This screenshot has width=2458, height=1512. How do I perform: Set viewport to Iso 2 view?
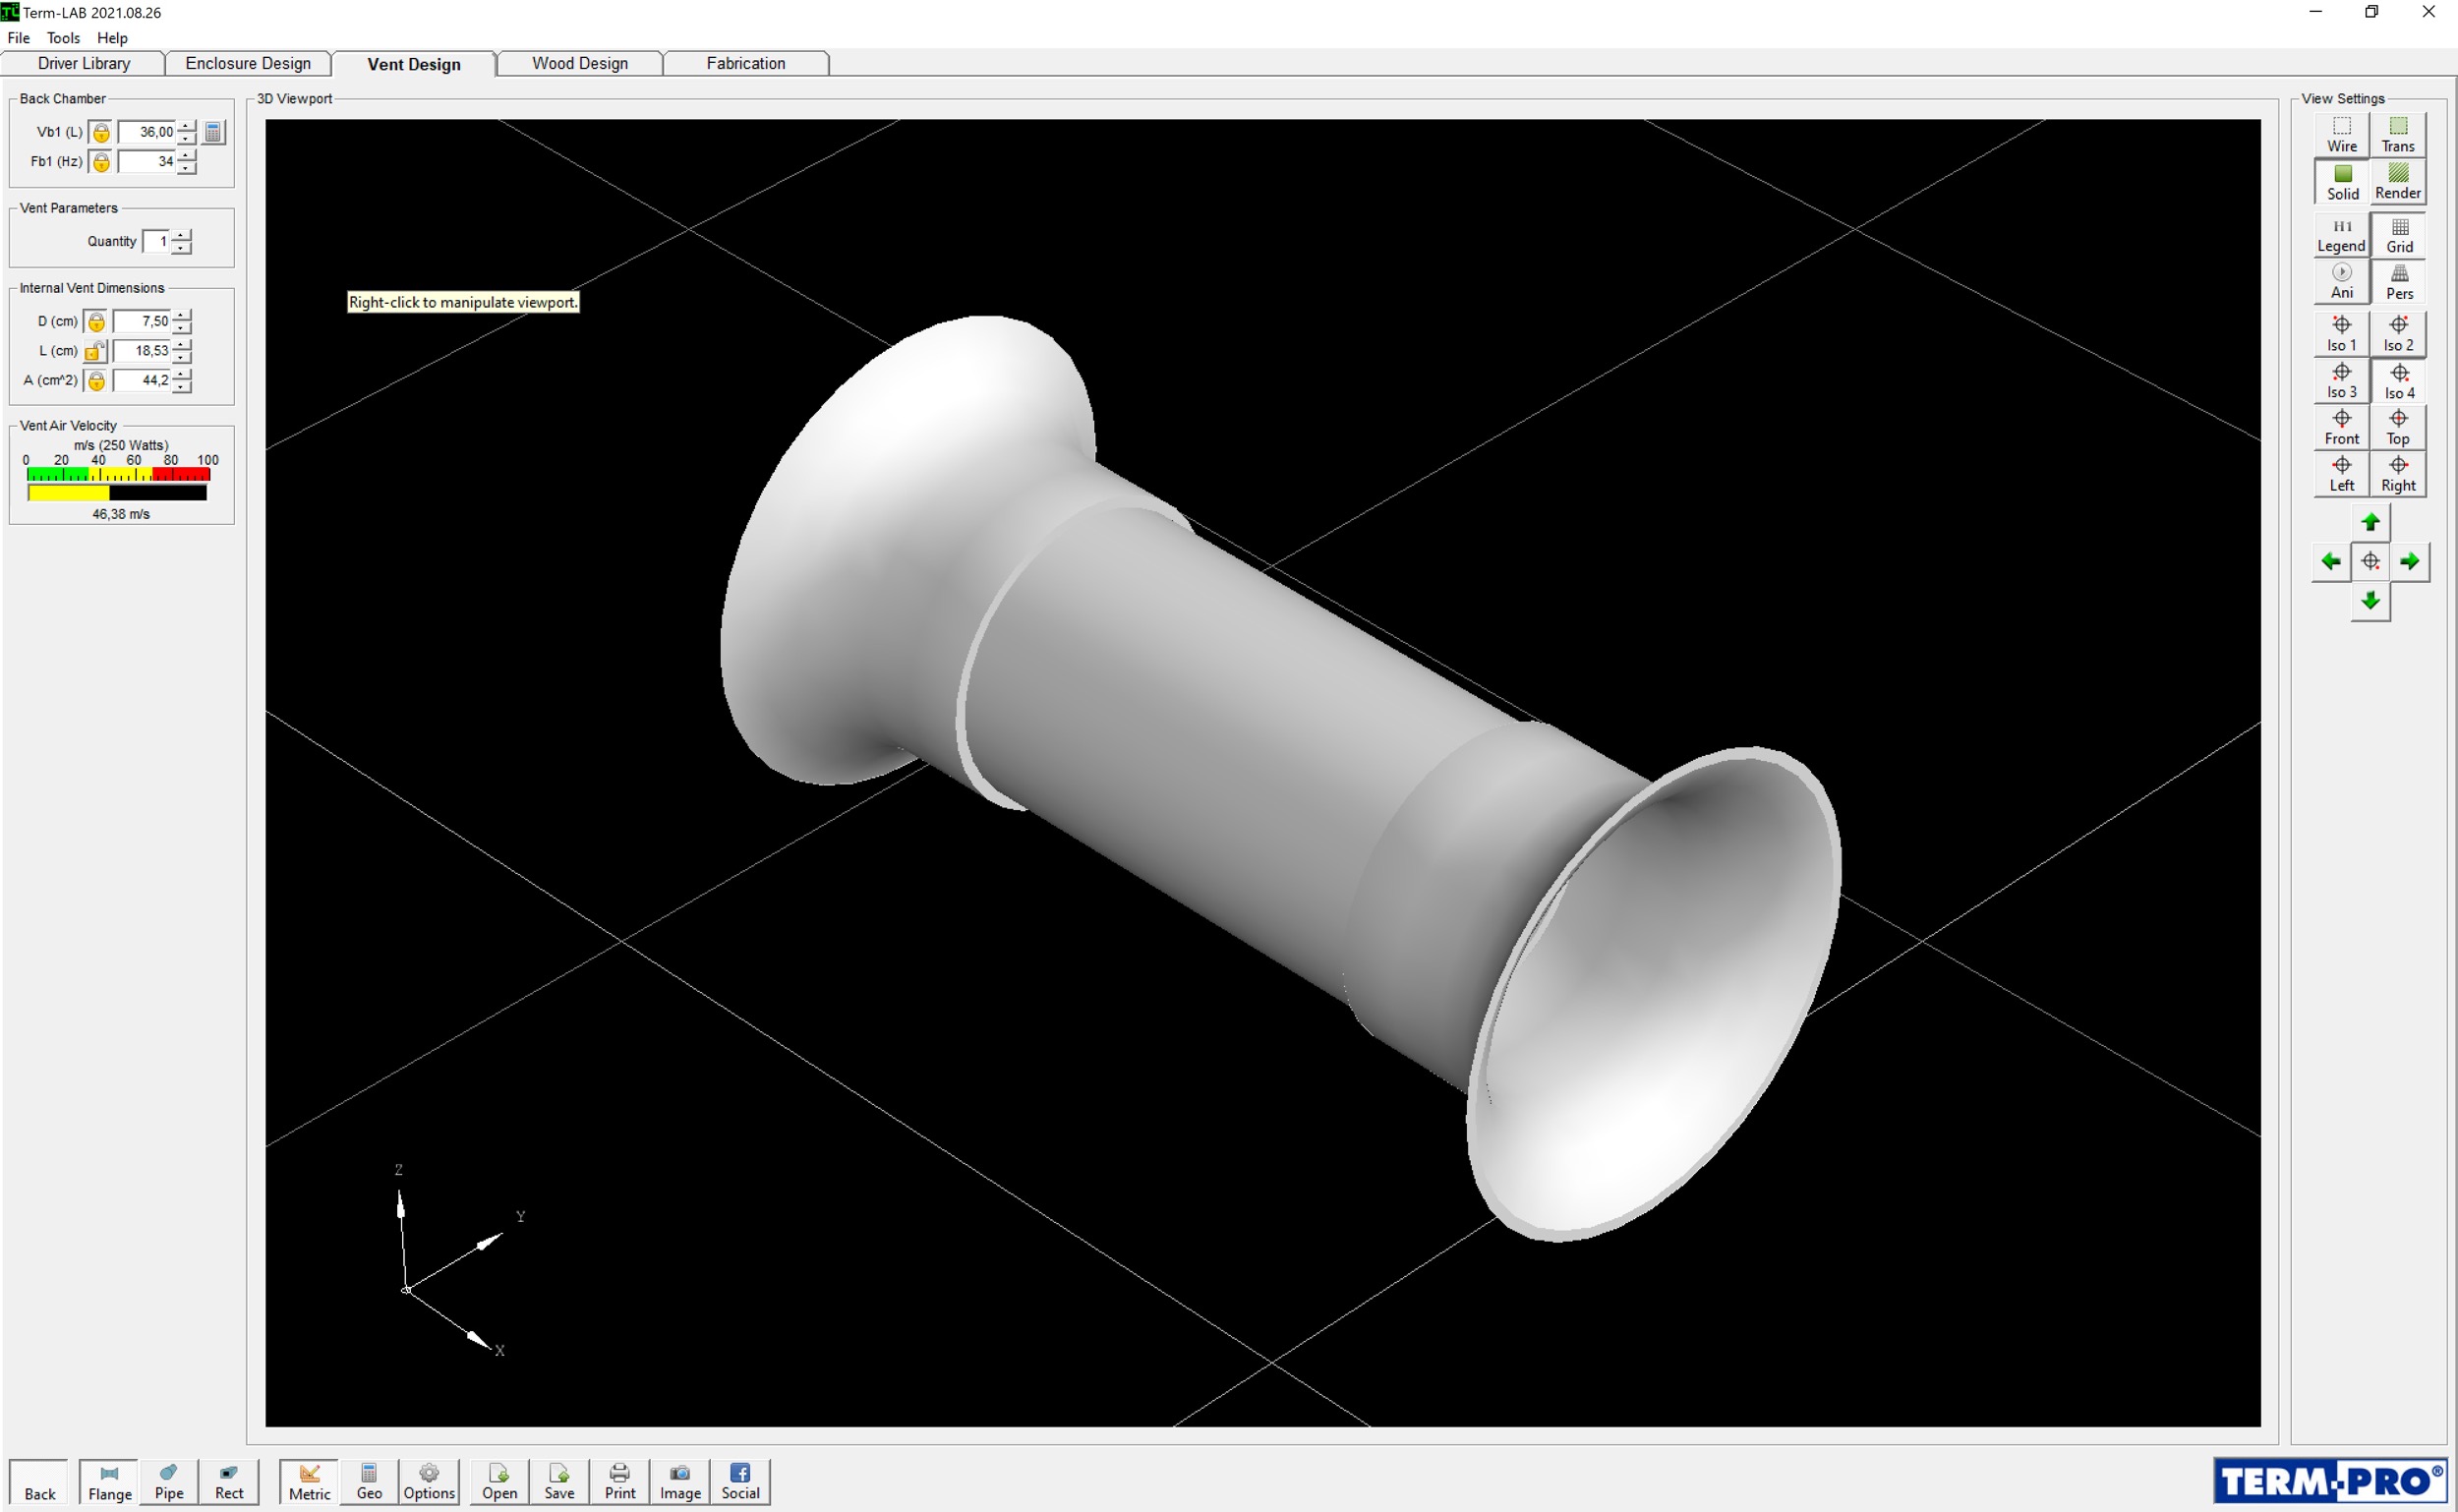tap(2397, 333)
